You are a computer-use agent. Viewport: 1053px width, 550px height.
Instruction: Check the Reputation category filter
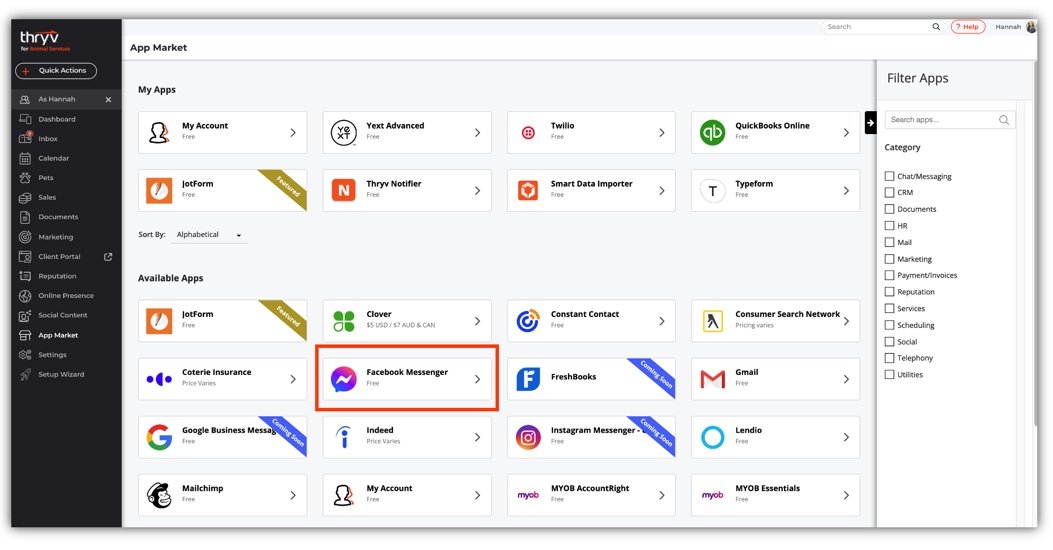click(x=889, y=291)
